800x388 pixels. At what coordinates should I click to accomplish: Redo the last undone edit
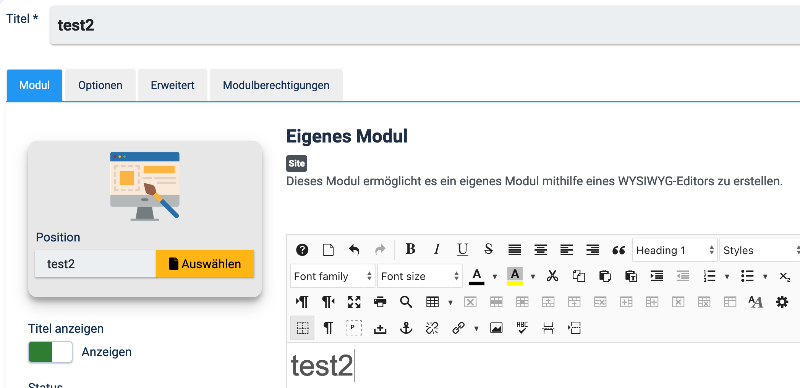pyautogui.click(x=380, y=250)
